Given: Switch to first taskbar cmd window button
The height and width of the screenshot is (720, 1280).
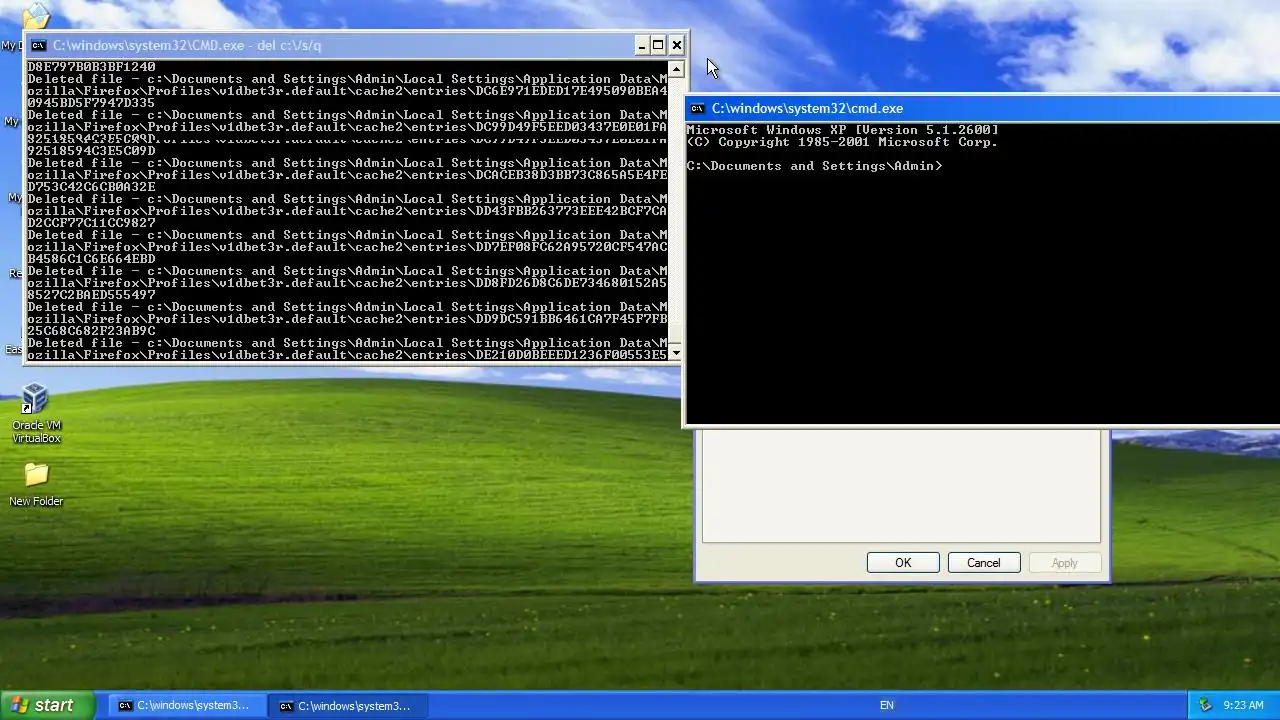Looking at the screenshot, I should point(186,705).
